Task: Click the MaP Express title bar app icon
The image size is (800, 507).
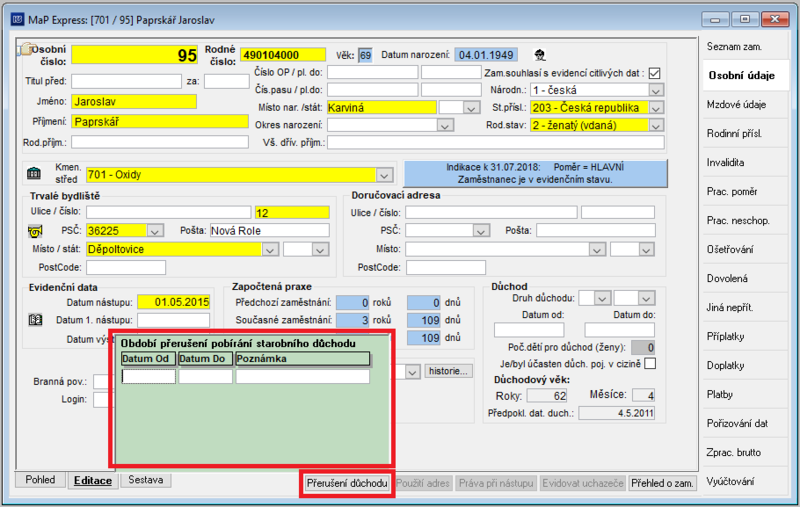Action: 17,19
